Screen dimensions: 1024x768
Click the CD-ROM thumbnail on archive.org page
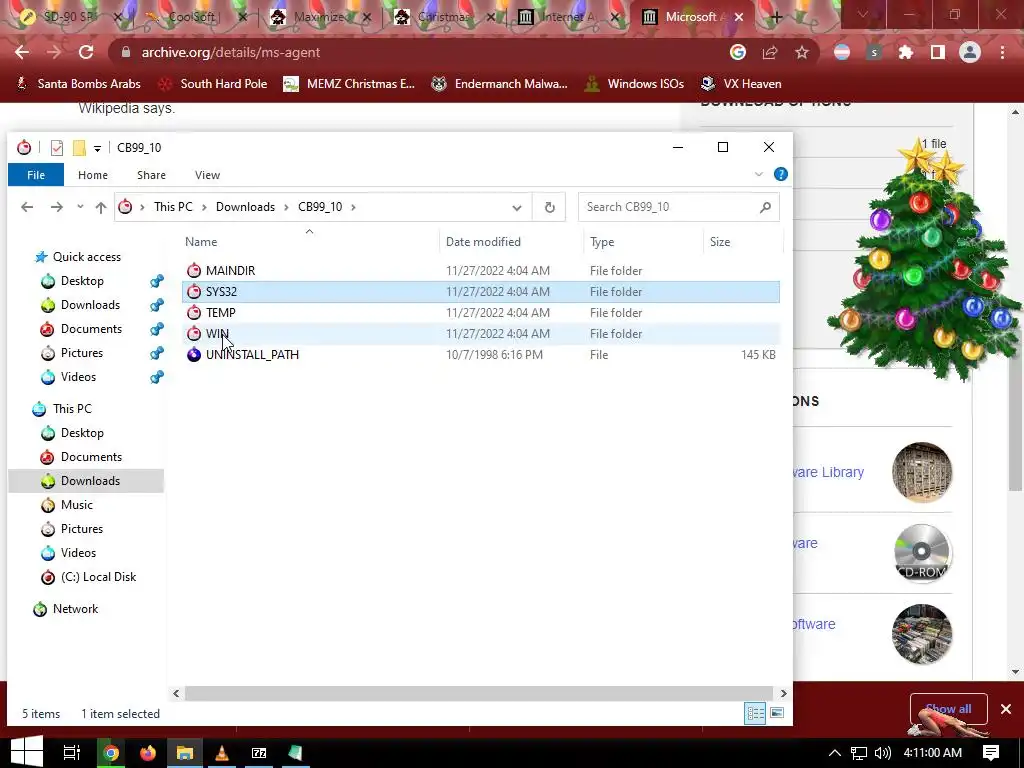[921, 553]
